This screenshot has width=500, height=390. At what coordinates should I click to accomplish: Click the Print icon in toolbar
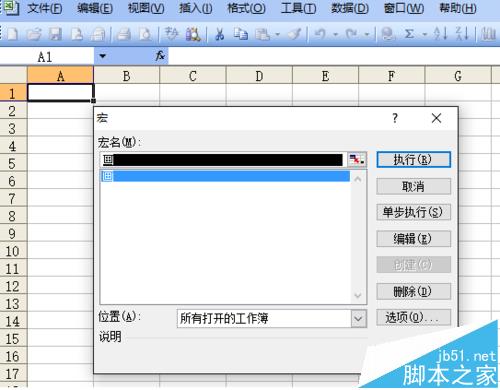124,34
